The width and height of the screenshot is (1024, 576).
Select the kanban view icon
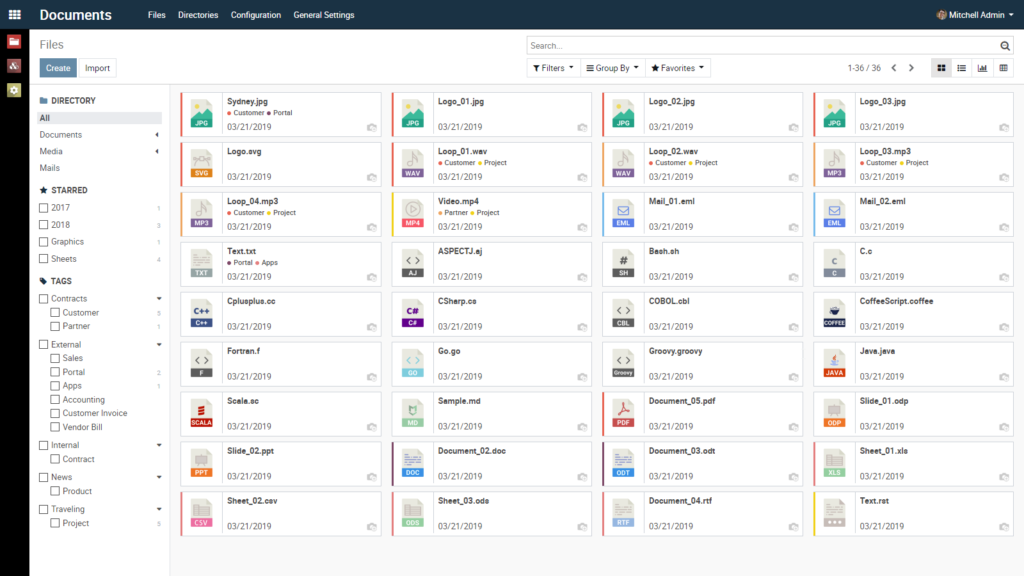941,67
